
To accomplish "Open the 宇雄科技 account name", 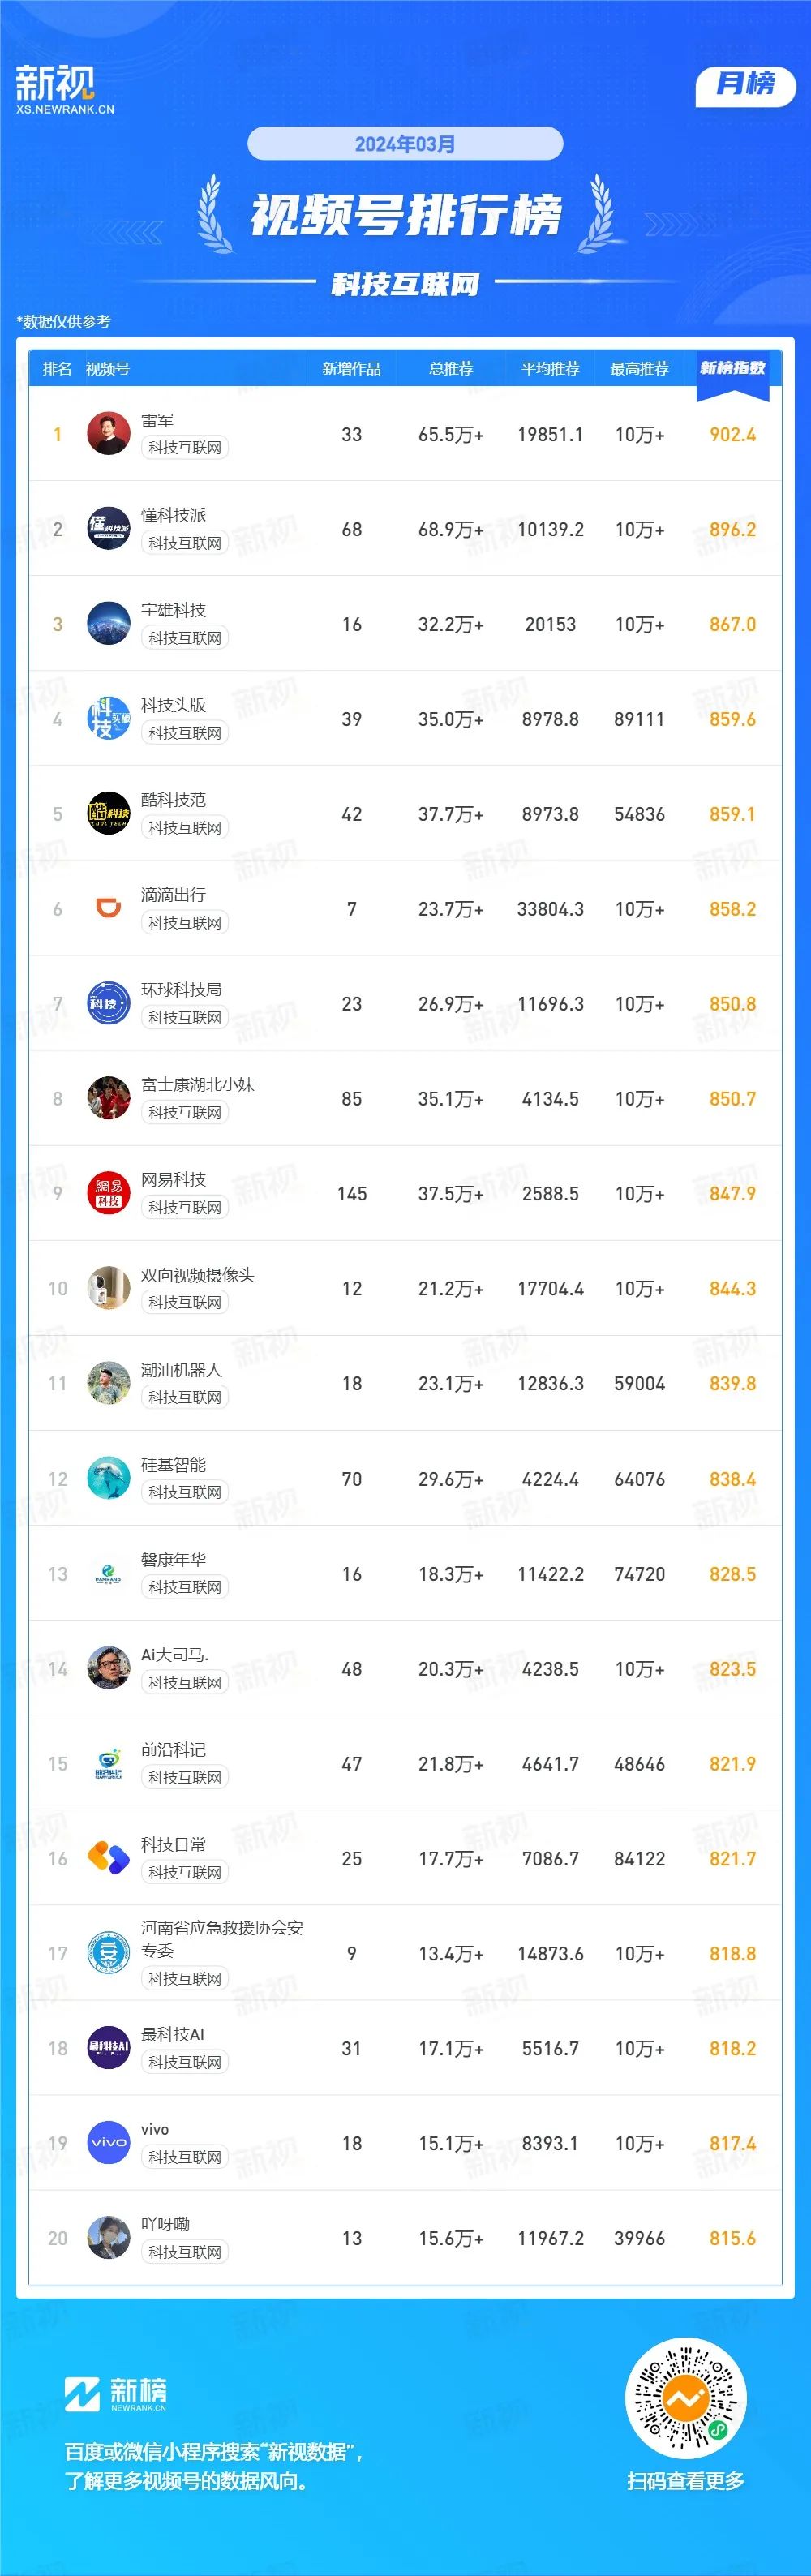I will click(x=173, y=610).
